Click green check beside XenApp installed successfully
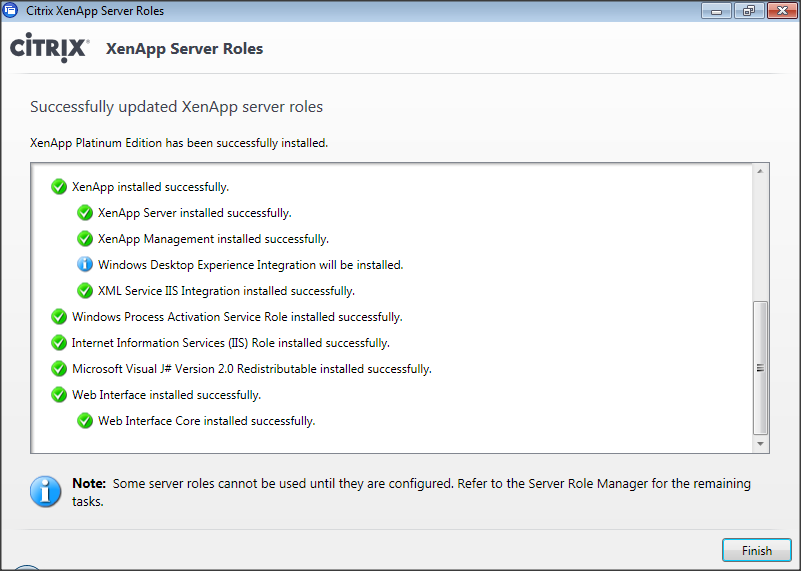Image resolution: width=801 pixels, height=571 pixels. click(x=59, y=187)
